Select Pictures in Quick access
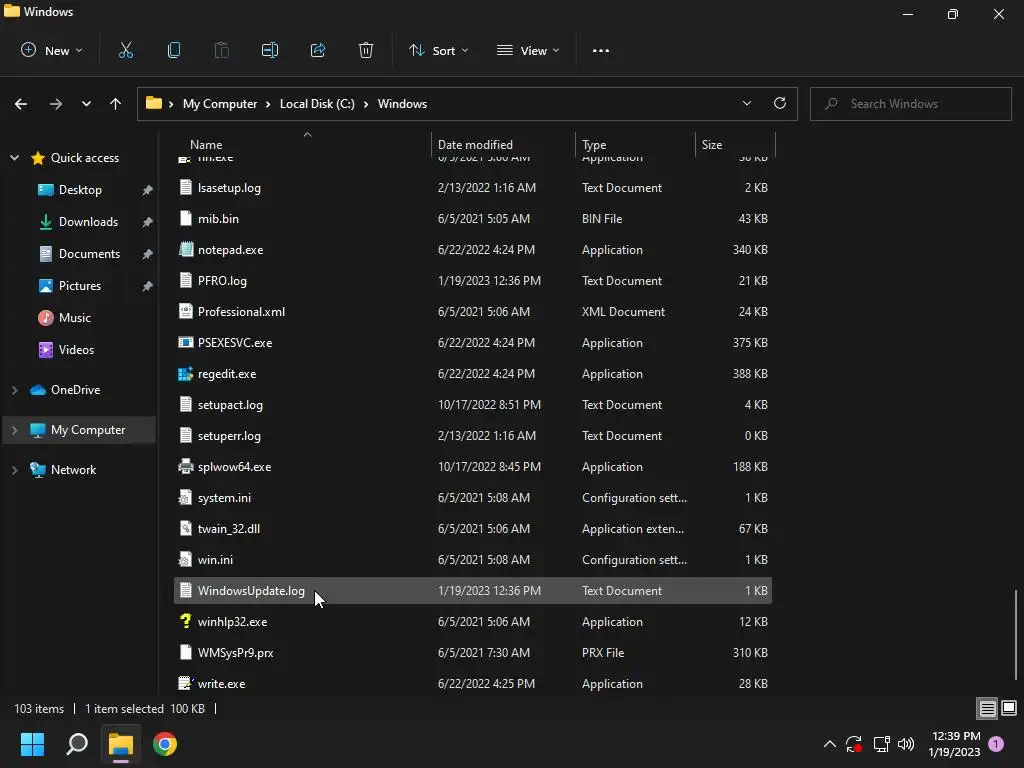Screen dimensions: 1024x768 (x=80, y=285)
